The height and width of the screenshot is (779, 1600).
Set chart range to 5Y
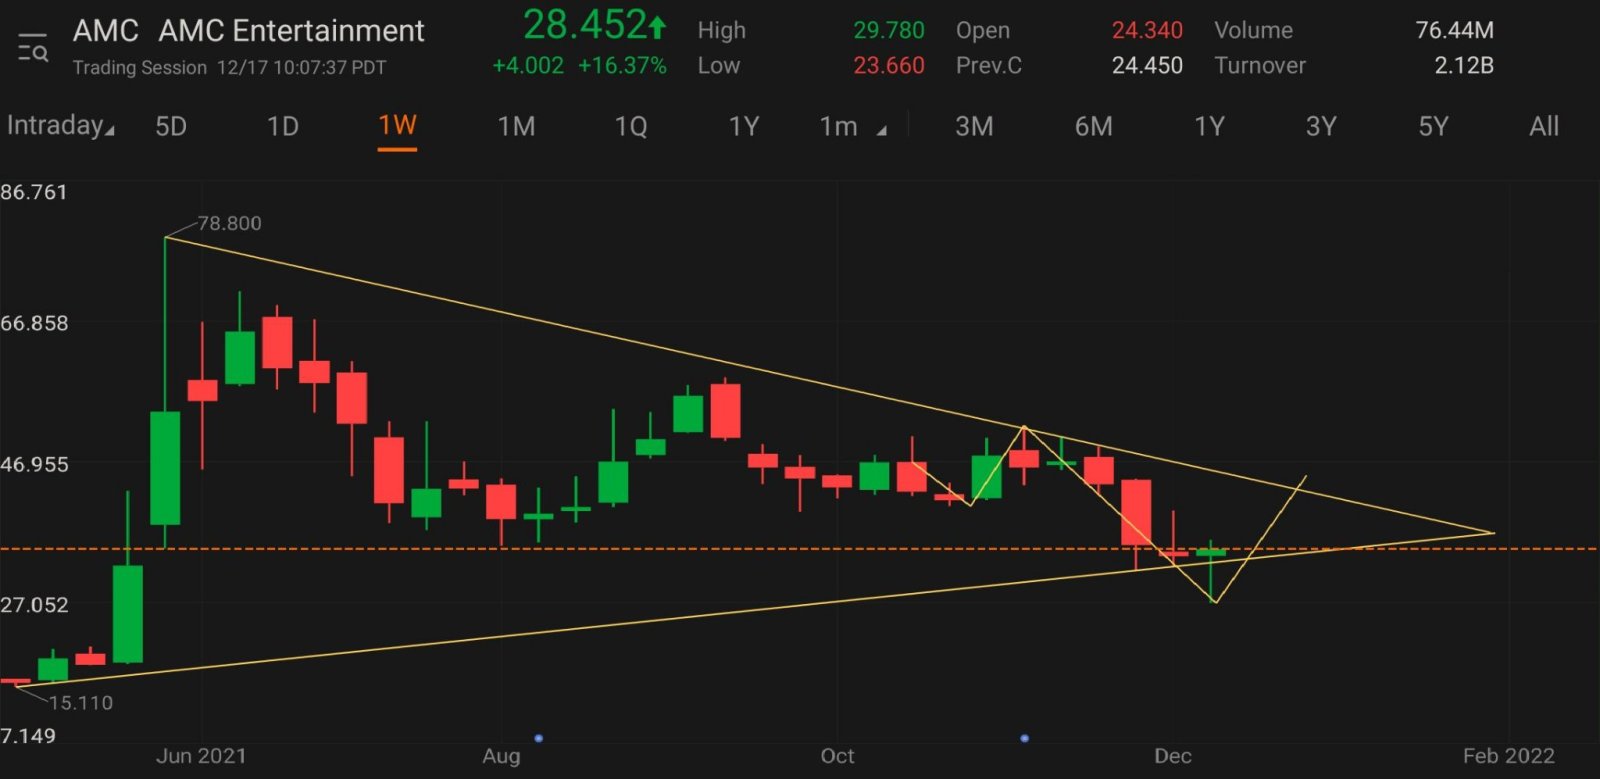coord(1433,127)
